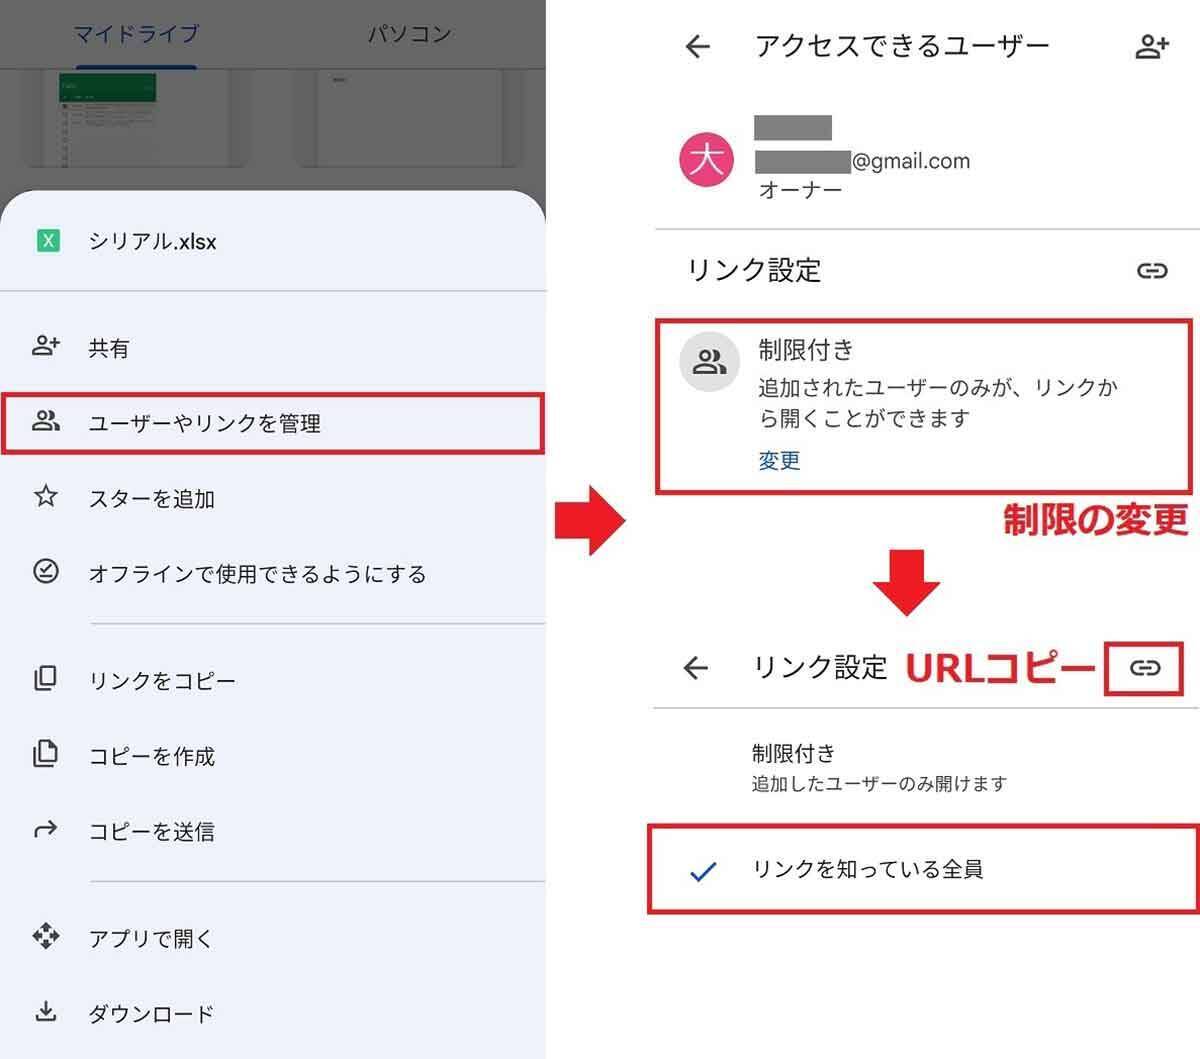1200x1059 pixels.
Task: Copy URL with the lower リンク設定 link icon
Action: [1145, 668]
